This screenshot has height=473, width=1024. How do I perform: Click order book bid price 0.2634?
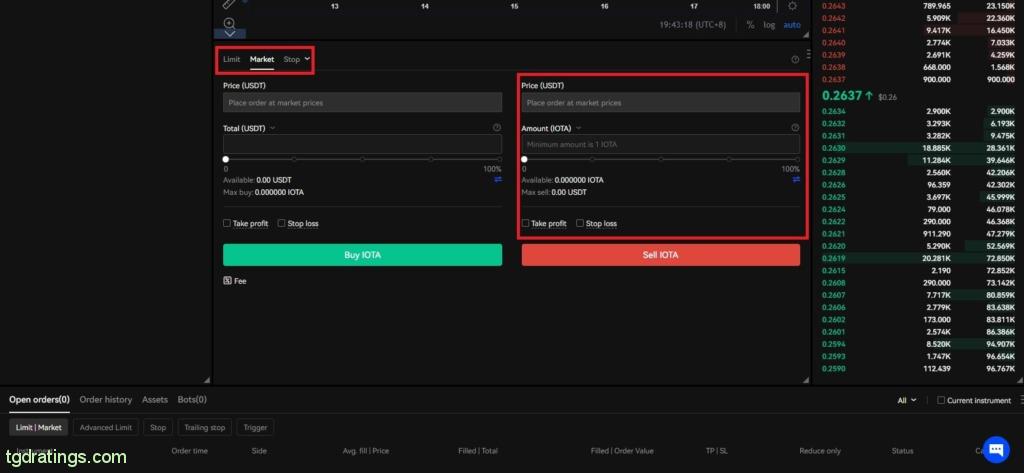833,112
